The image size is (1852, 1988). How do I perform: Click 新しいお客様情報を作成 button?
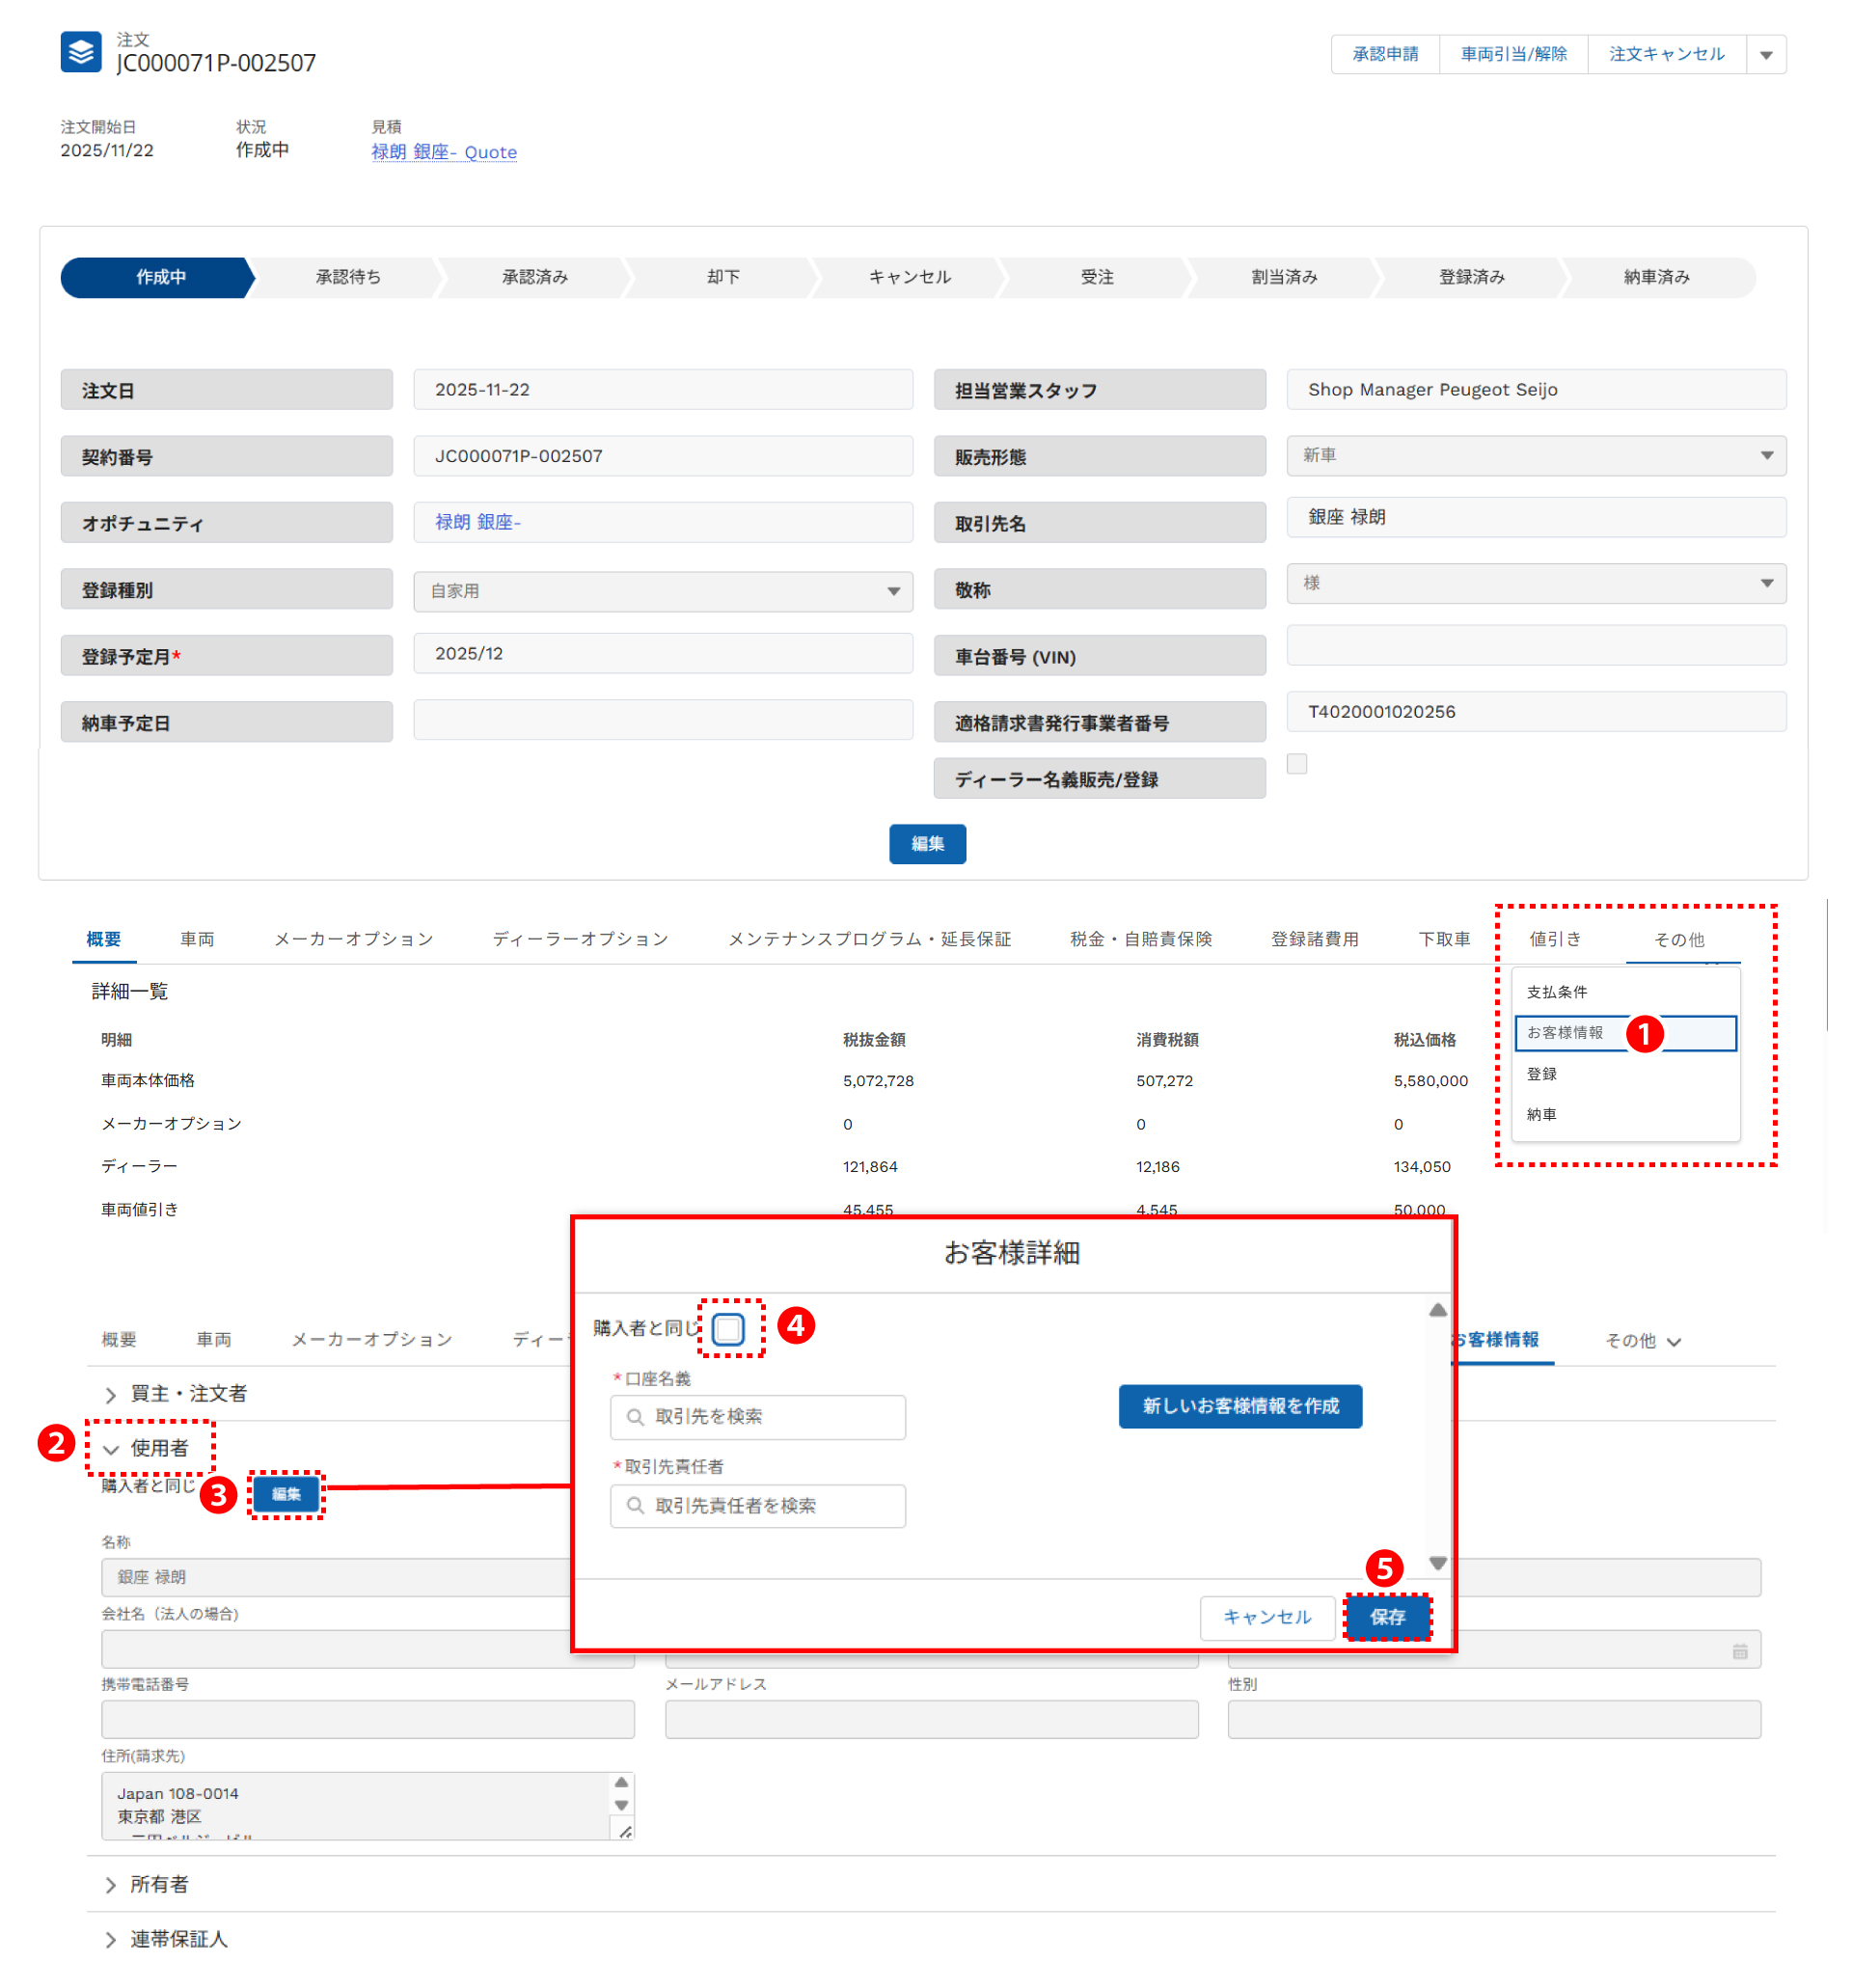pyautogui.click(x=1240, y=1406)
